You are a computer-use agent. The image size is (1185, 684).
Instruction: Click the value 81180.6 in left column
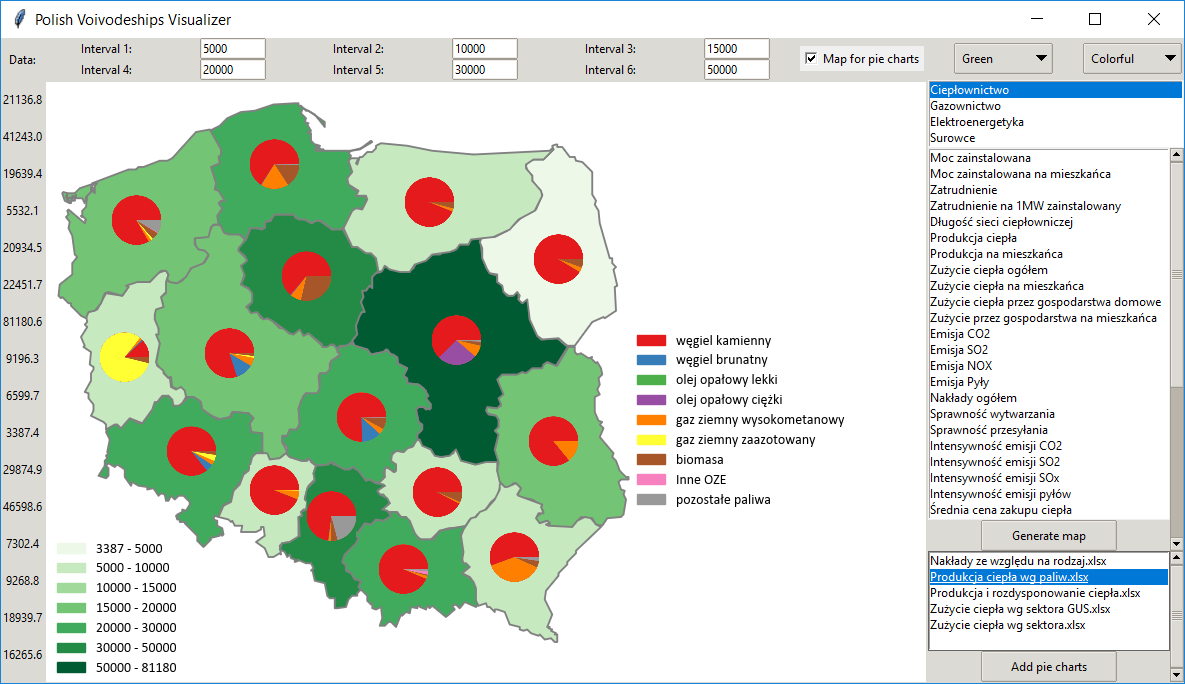click(23, 322)
